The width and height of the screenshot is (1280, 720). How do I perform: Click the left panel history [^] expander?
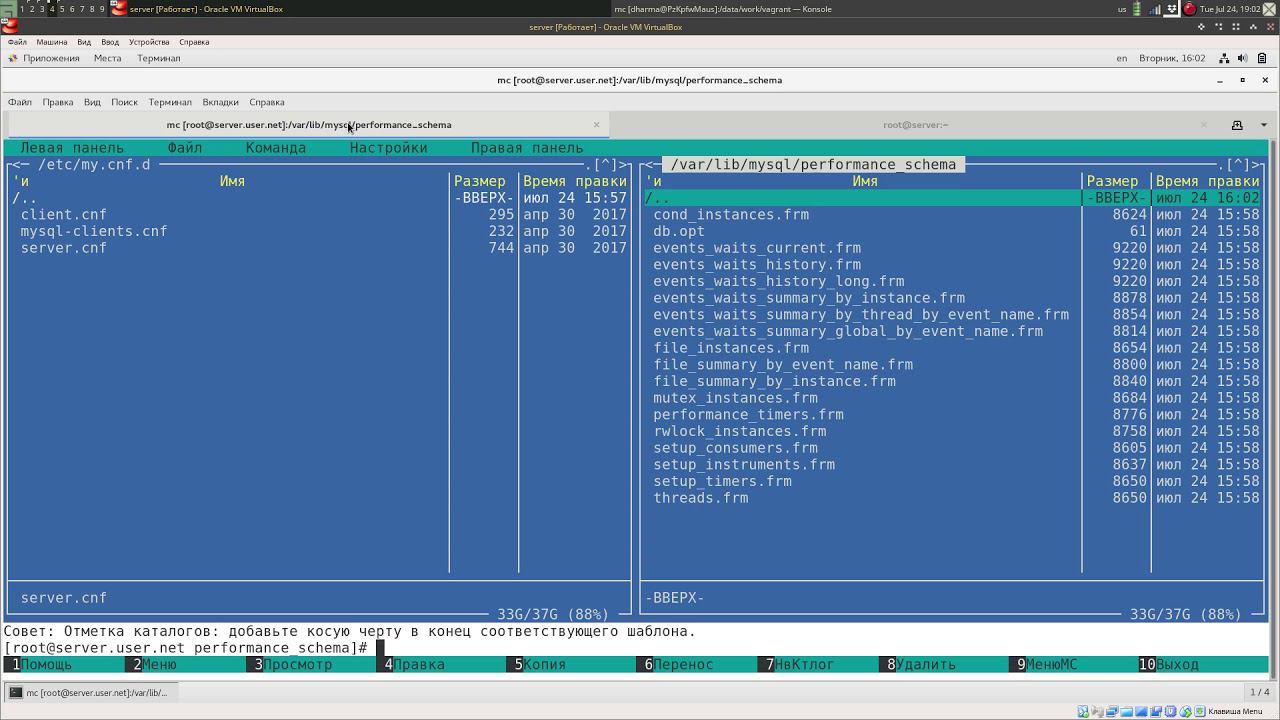click(606, 165)
